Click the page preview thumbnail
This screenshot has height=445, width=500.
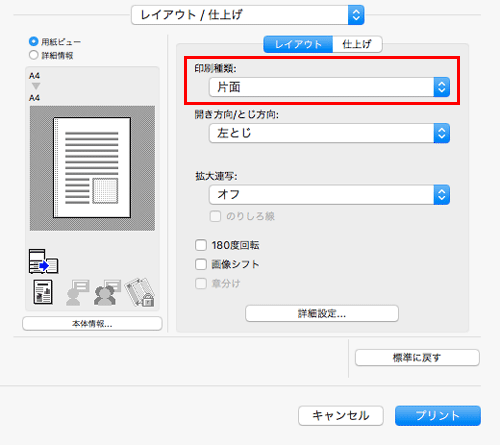(92, 168)
